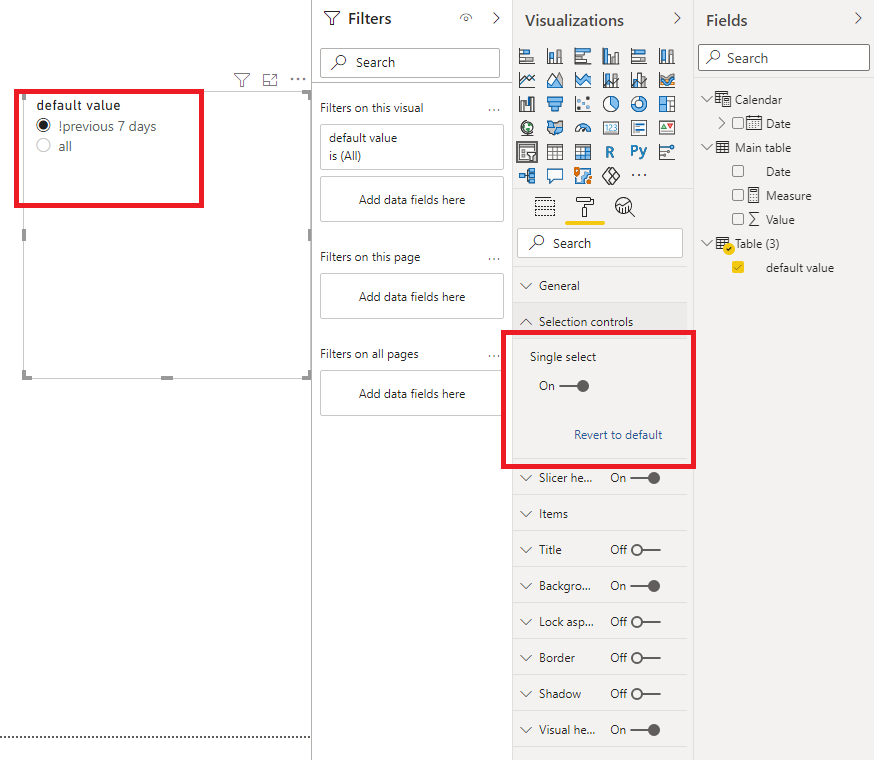Select the Scatter chart visualization
Viewport: 874px width, 760px height.
583,104
